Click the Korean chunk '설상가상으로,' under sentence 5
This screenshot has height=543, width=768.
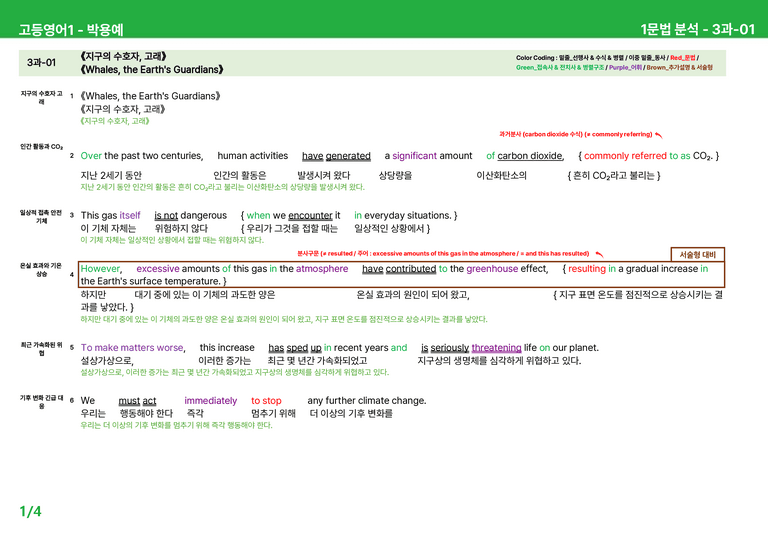click(107, 361)
